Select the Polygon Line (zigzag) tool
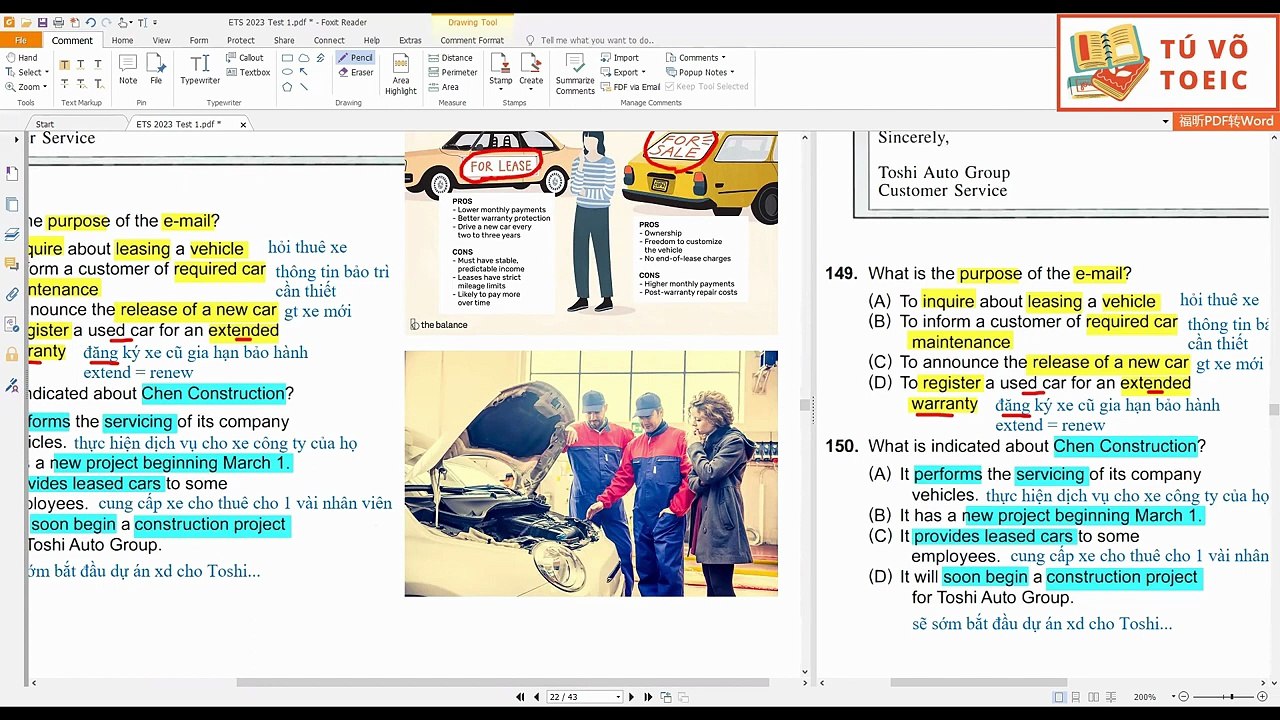Viewport: 1280px width, 720px height. 320,58
